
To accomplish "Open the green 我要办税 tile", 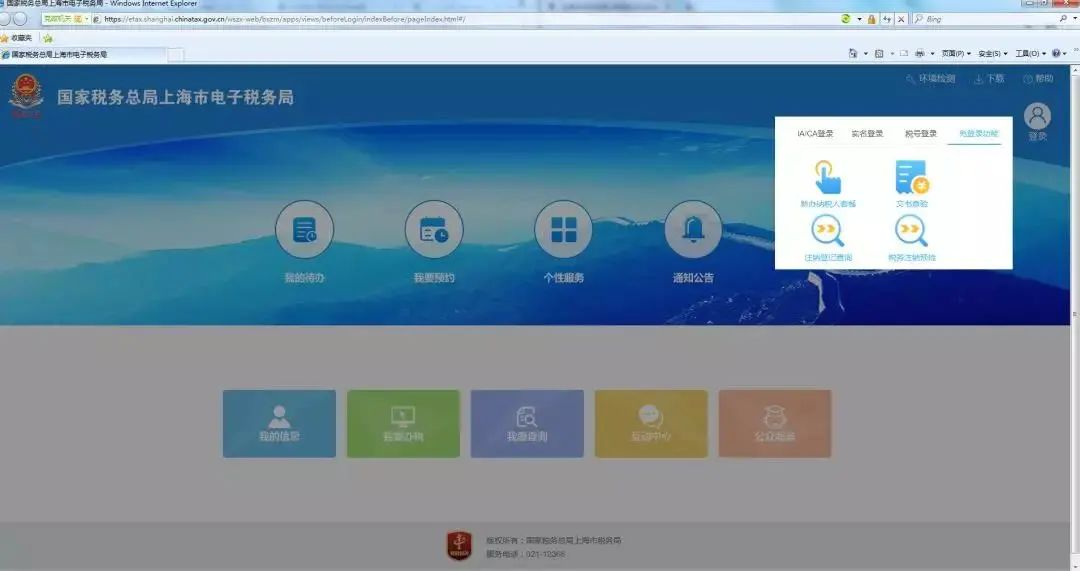I will pyautogui.click(x=403, y=424).
